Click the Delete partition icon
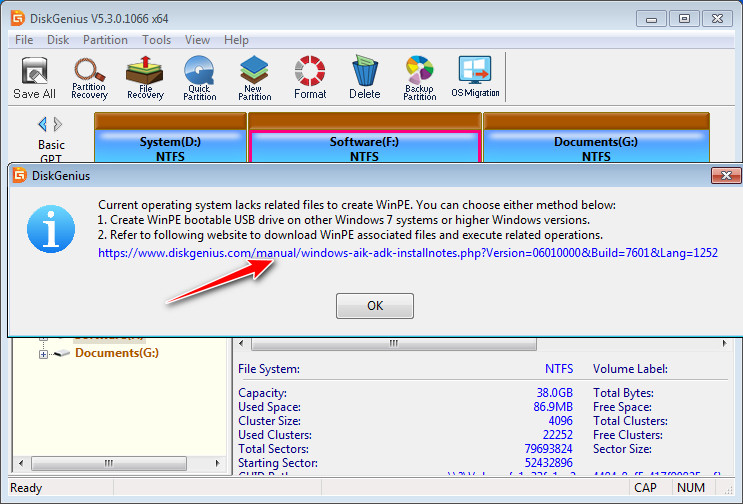 click(364, 78)
